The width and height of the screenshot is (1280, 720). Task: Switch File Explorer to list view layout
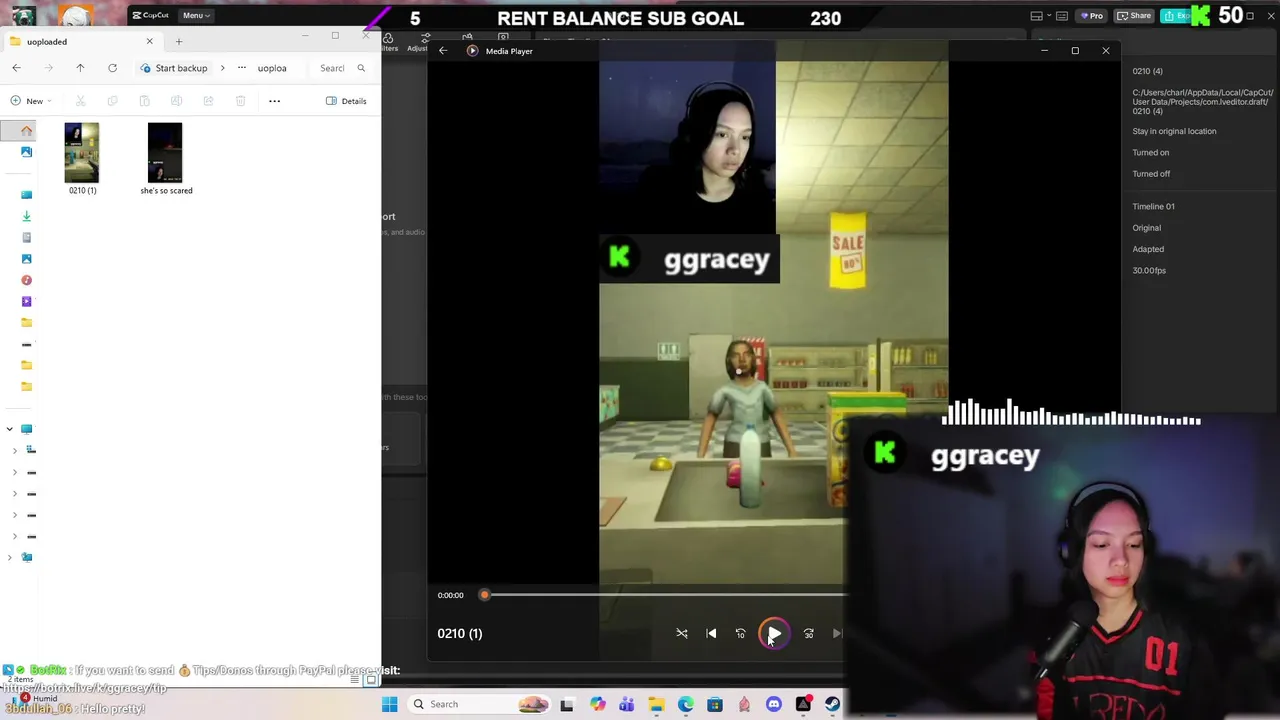point(355,680)
